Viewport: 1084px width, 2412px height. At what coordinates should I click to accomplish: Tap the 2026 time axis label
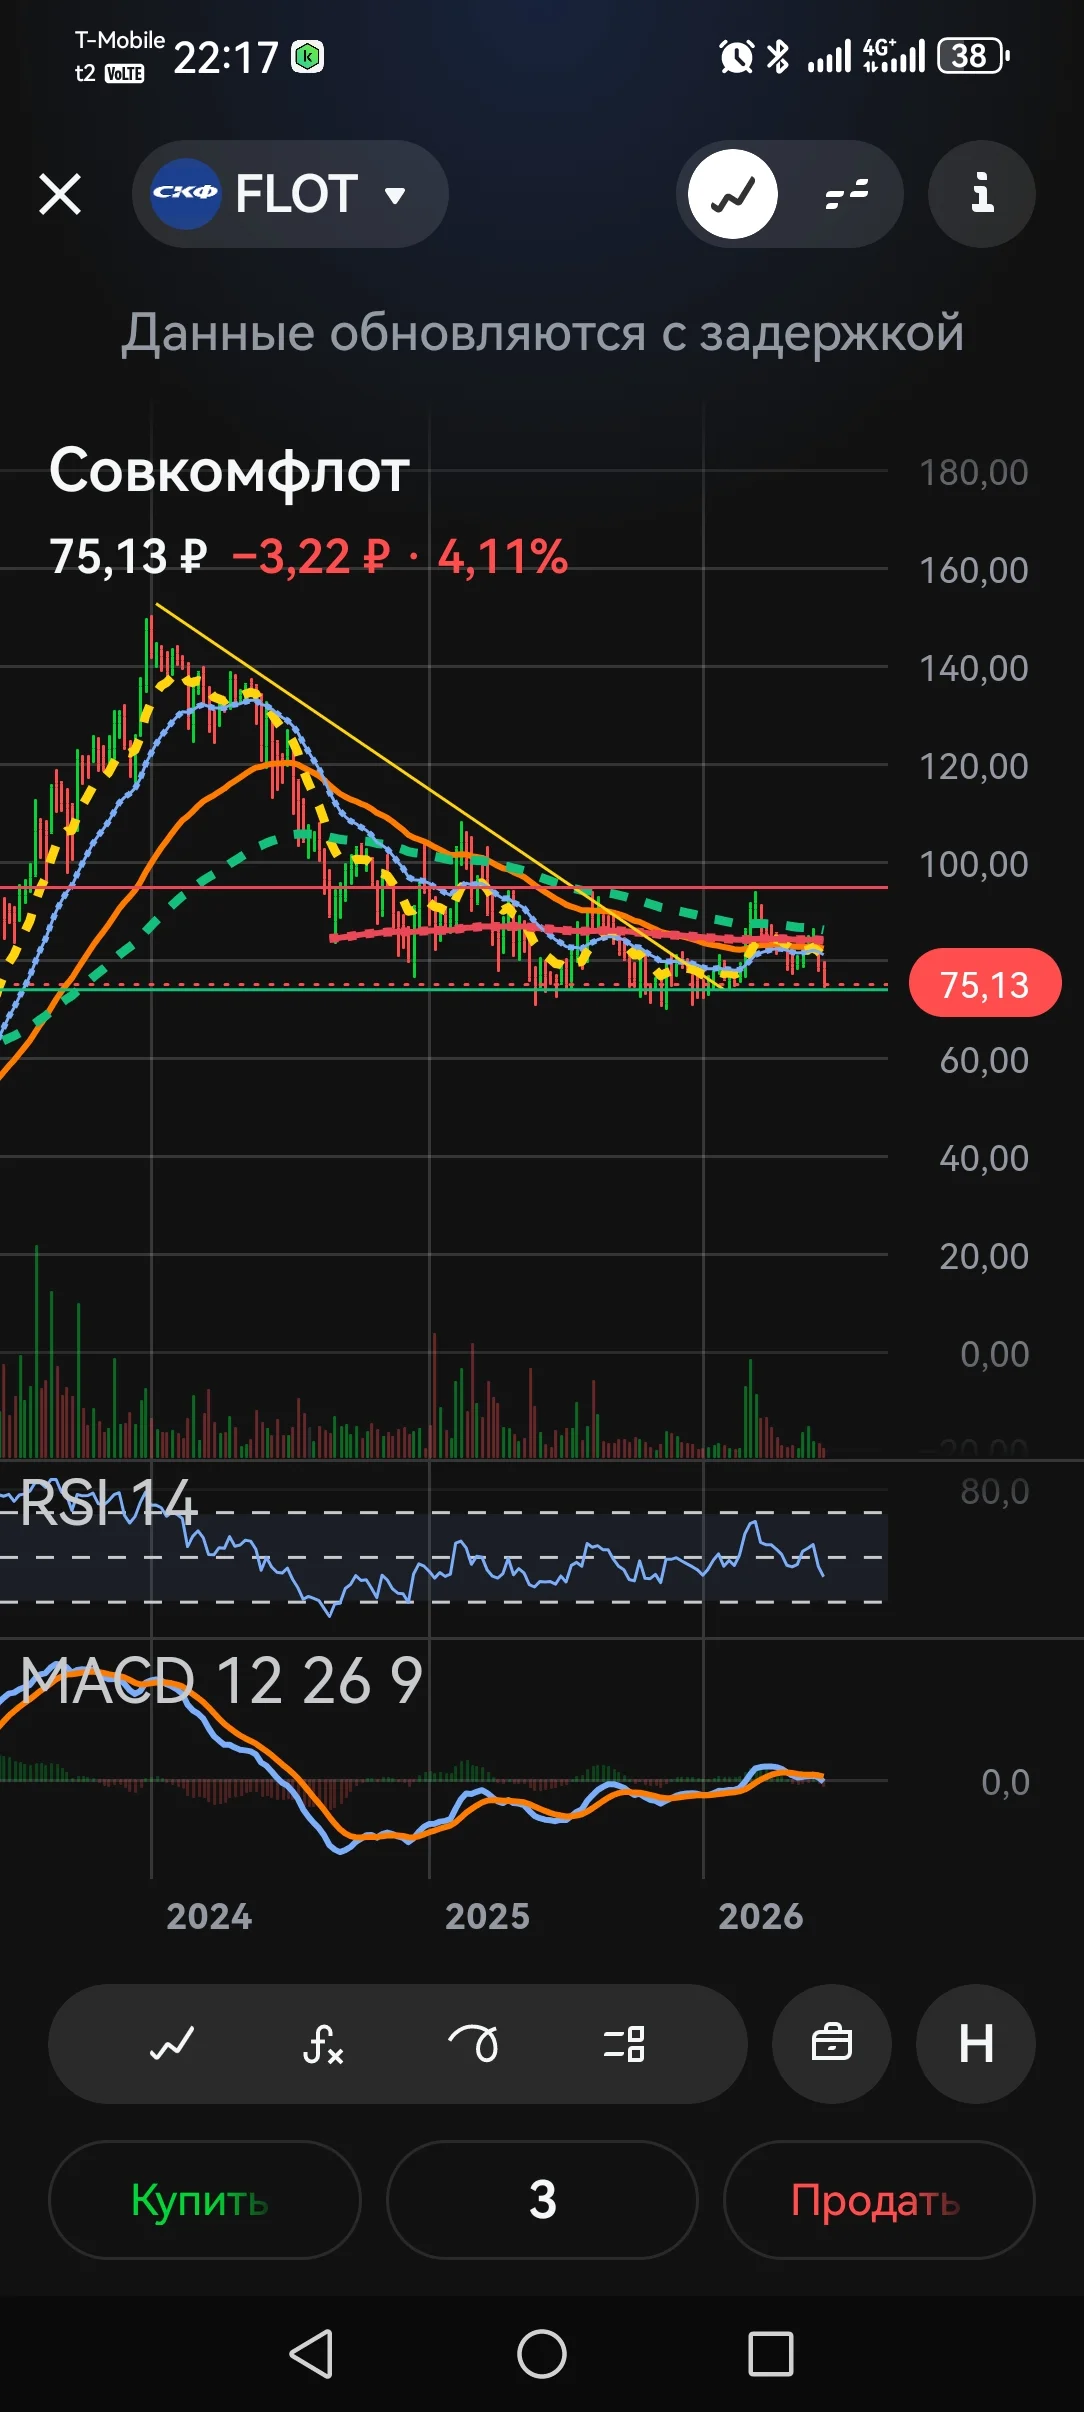point(761,1916)
